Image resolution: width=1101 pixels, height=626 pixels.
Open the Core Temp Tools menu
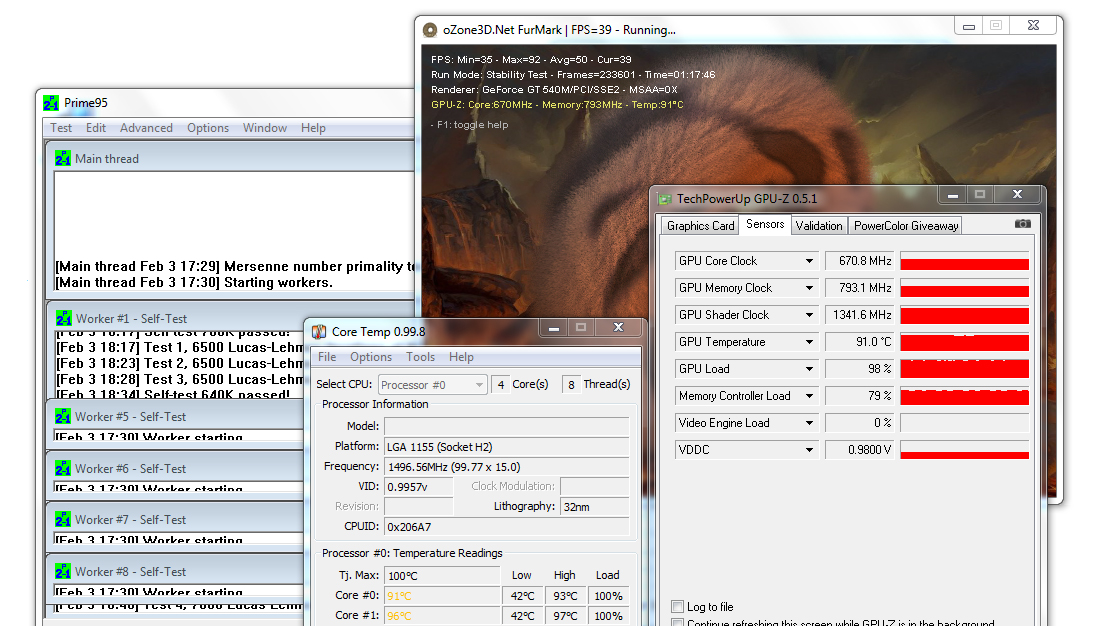[x=421, y=357]
